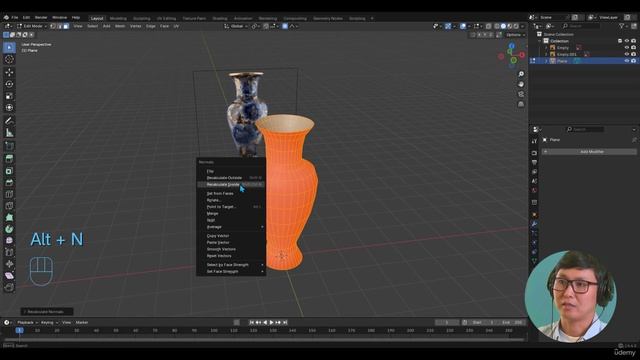The image size is (640, 360).
Task: Collapse the Collection in outliner
Action: click(540, 41)
